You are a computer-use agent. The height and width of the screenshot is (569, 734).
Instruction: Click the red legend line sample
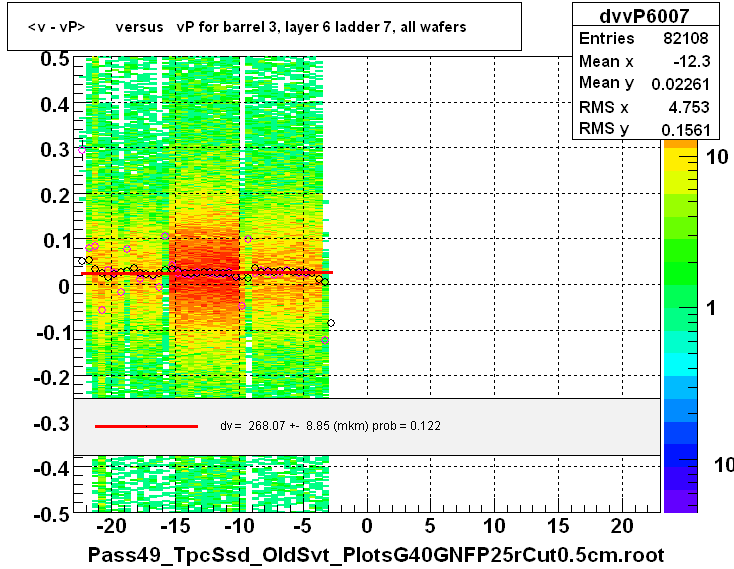[146, 426]
